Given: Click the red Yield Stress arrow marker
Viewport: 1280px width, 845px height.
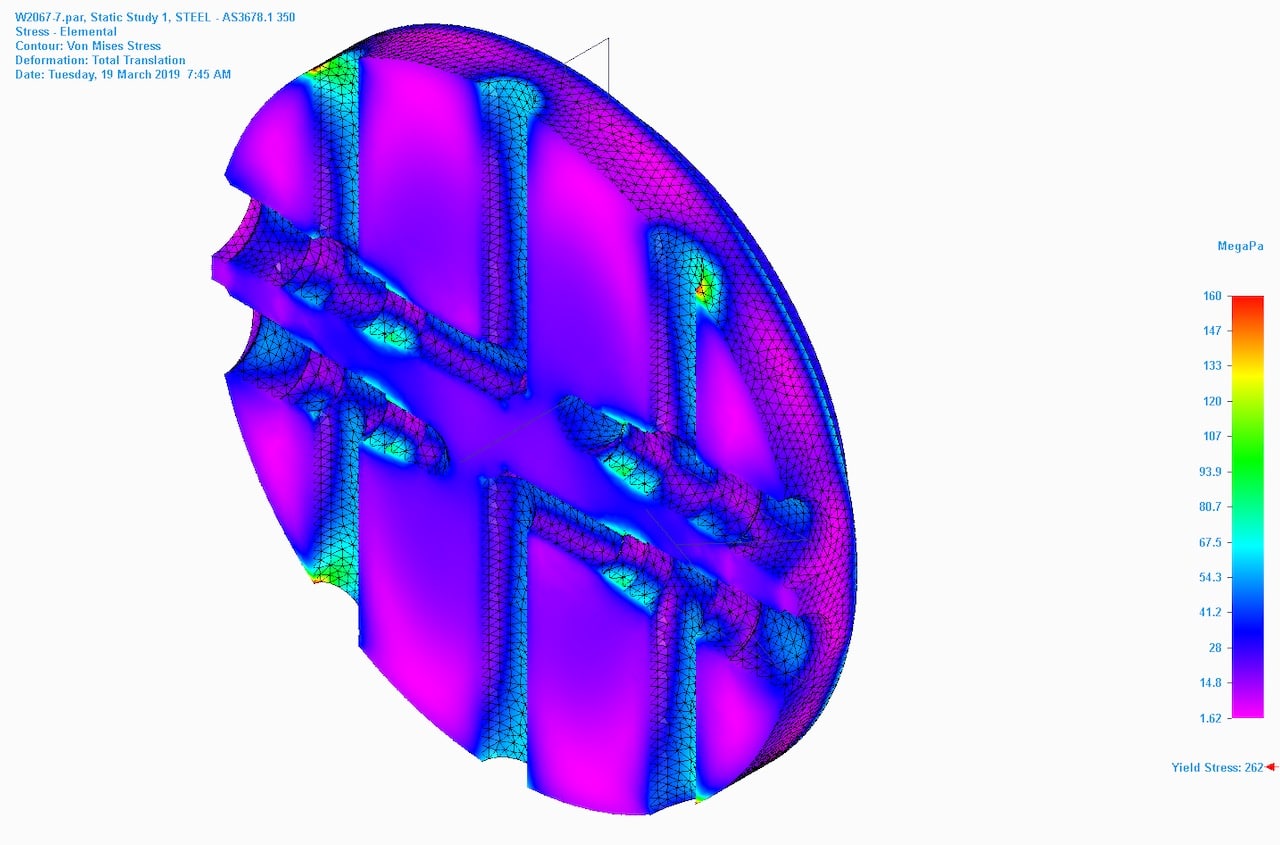Looking at the screenshot, I should 1272,768.
